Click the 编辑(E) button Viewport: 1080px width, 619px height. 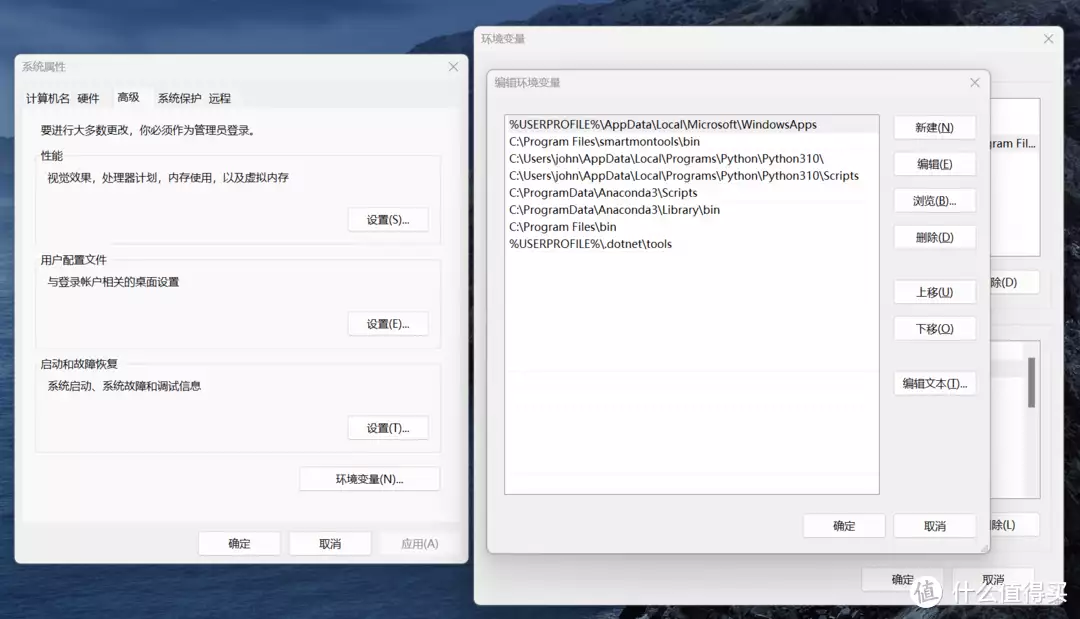(935, 164)
